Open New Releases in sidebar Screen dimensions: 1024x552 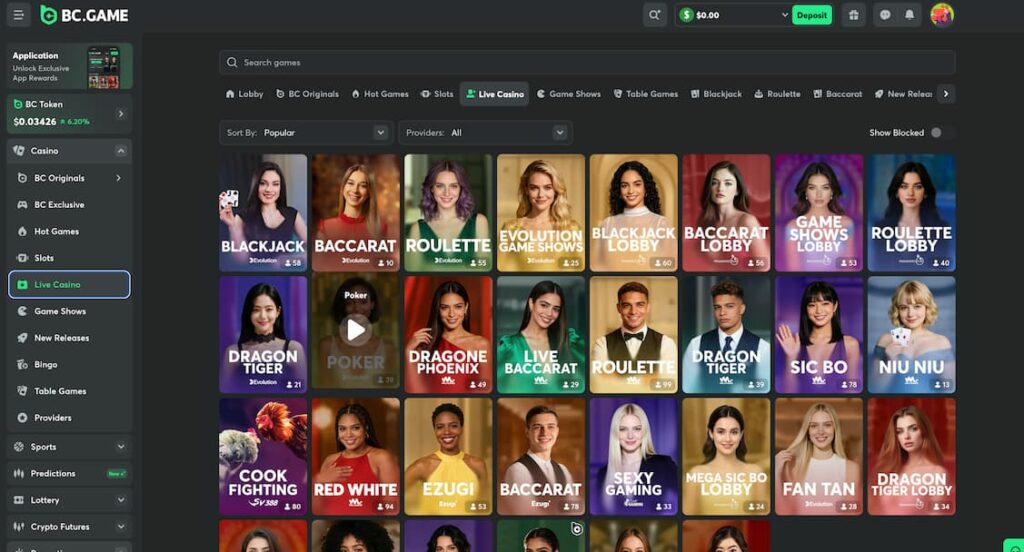pos(69,338)
